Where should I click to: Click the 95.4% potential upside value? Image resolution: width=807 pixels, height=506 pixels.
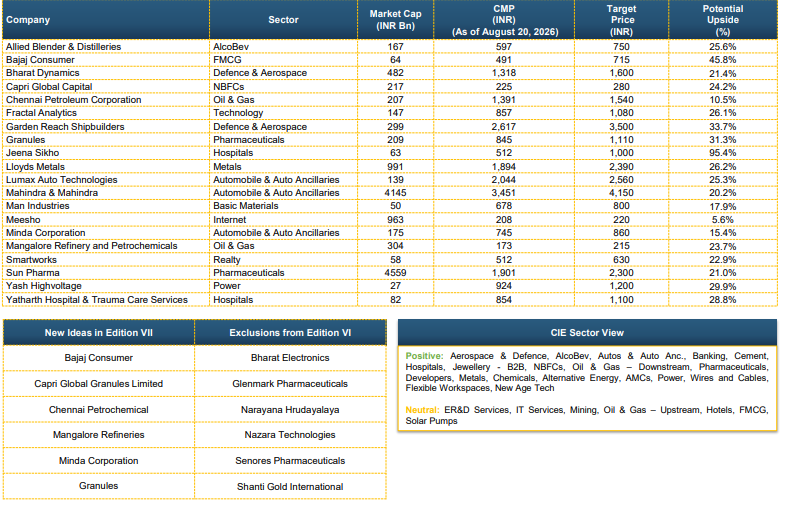[x=722, y=153]
